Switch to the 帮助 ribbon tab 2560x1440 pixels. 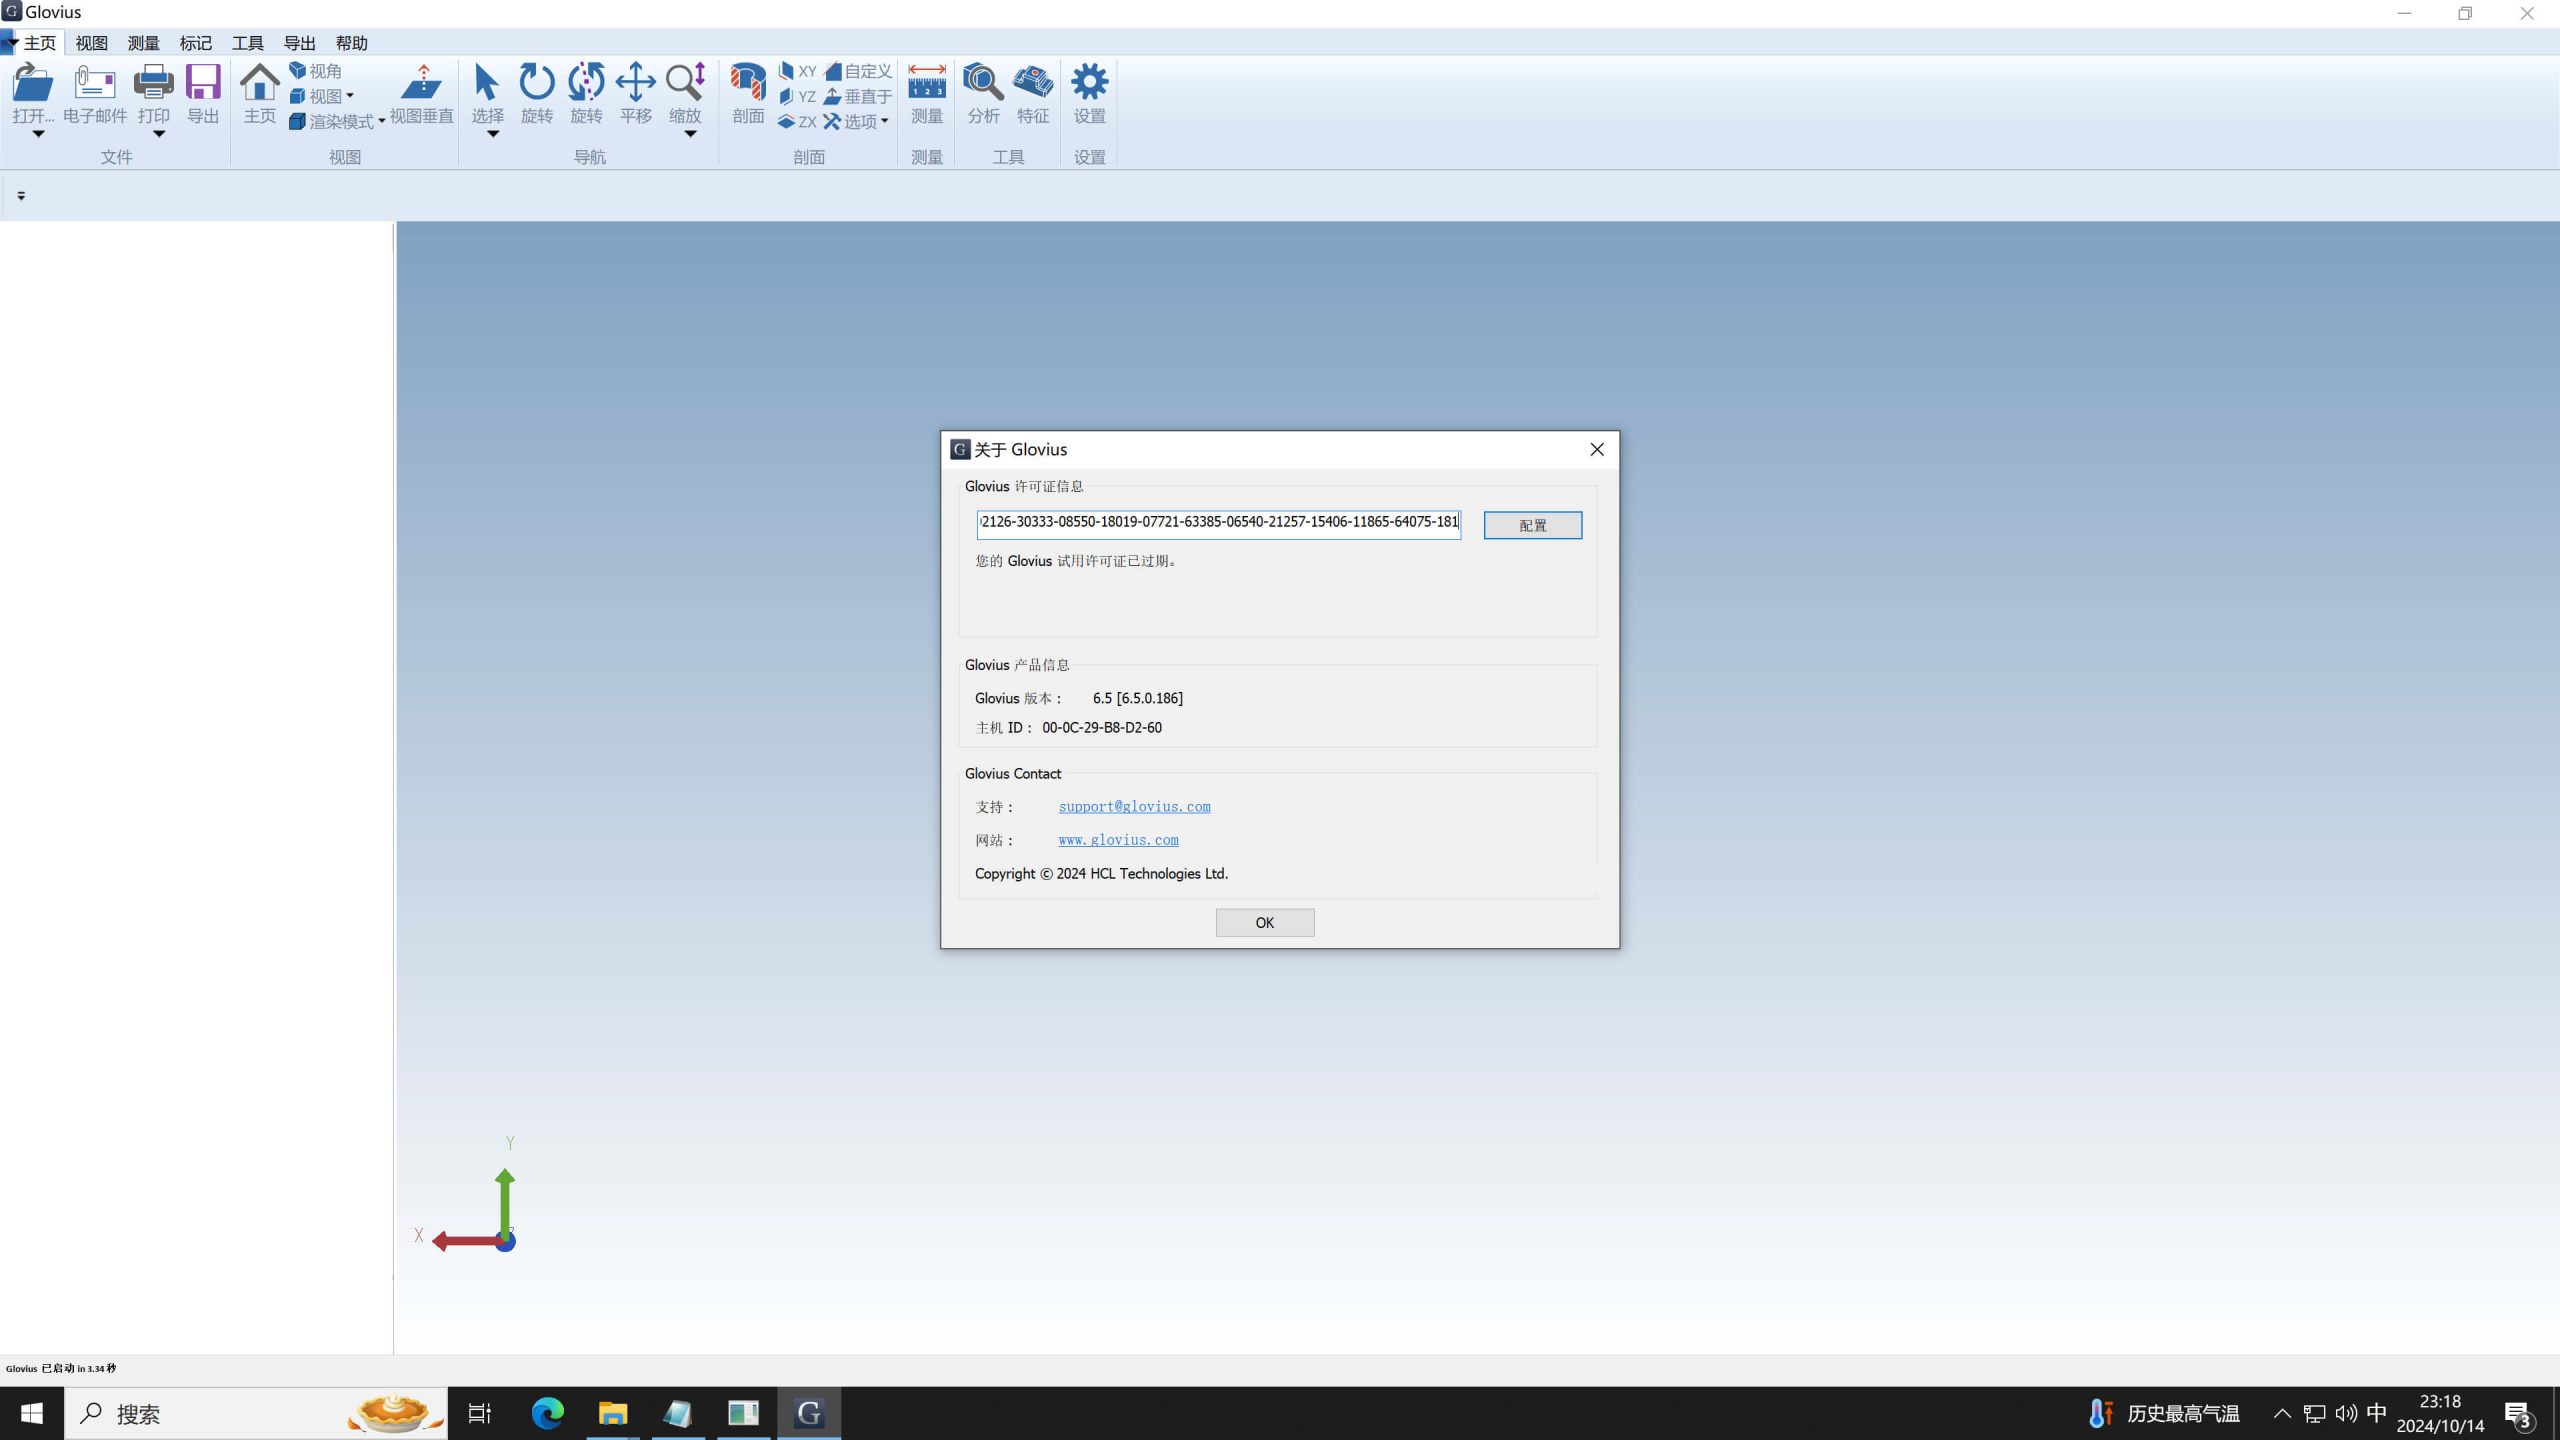351,43
